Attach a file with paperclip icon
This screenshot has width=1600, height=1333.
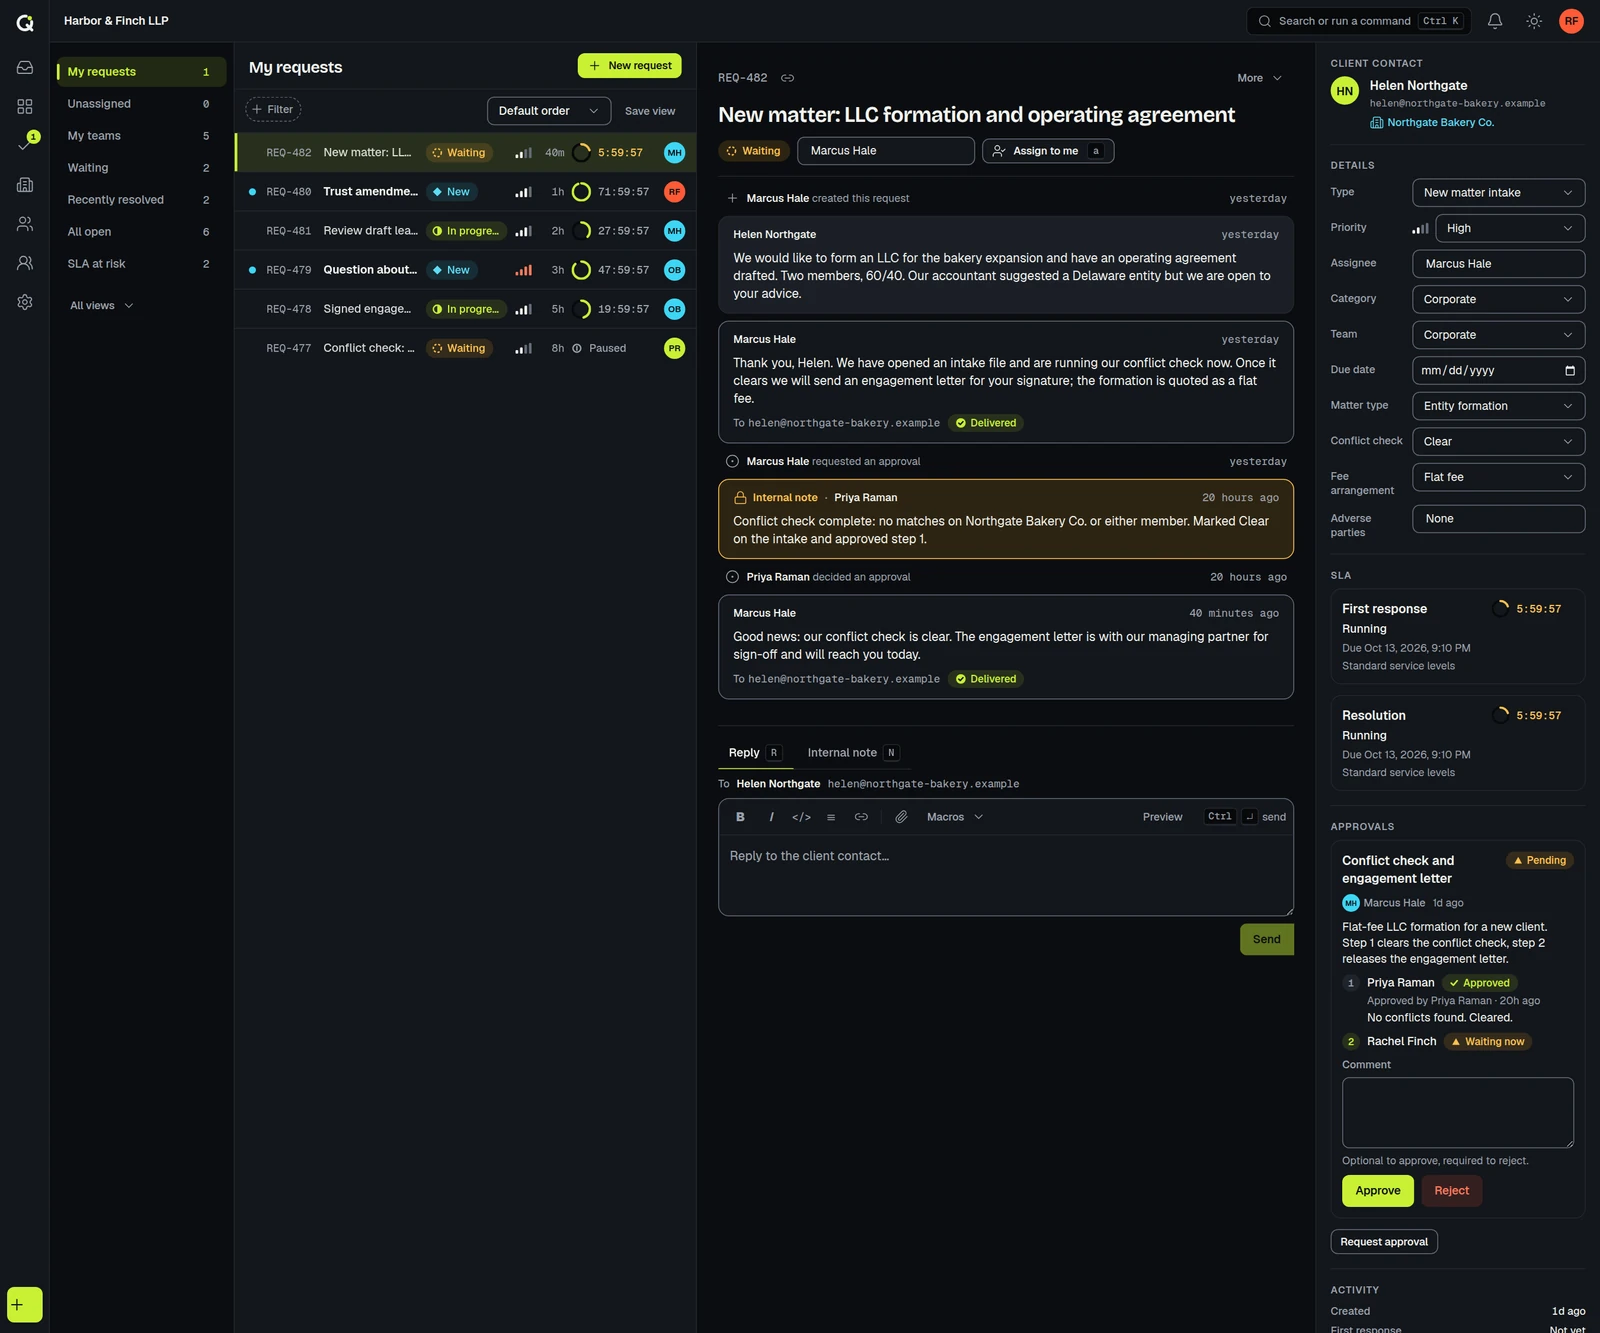[901, 817]
